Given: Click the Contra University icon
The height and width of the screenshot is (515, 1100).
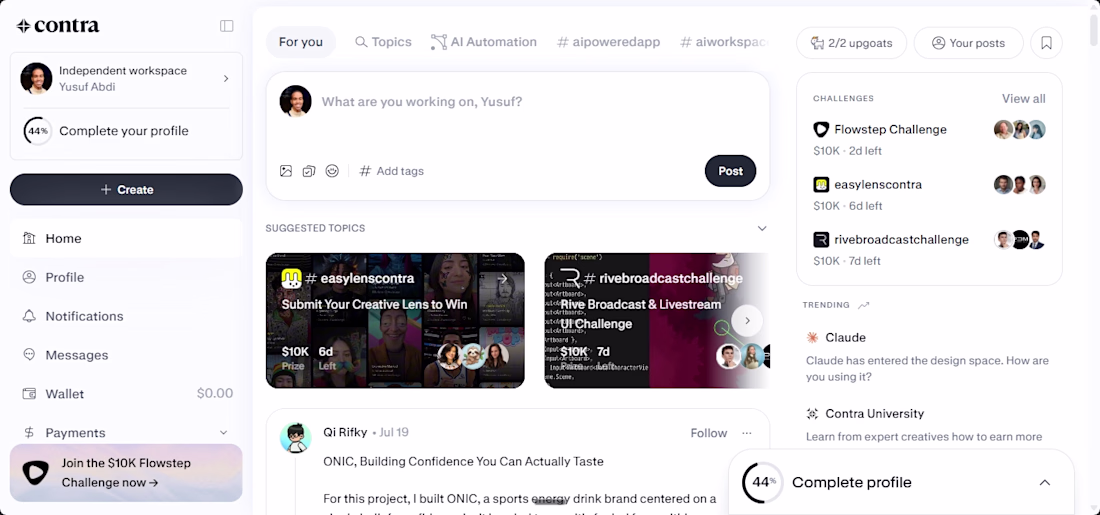Looking at the screenshot, I should point(812,414).
